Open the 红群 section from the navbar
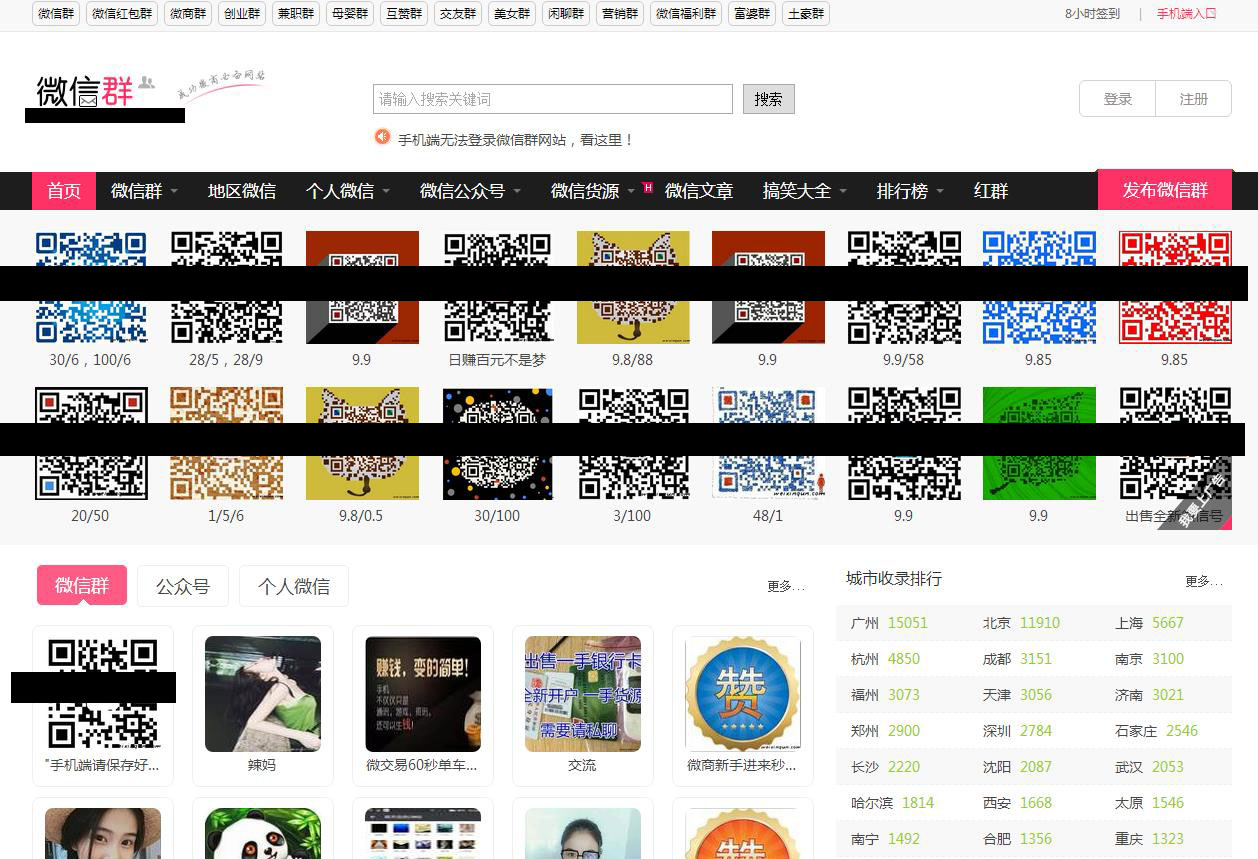1258x859 pixels. click(x=990, y=191)
